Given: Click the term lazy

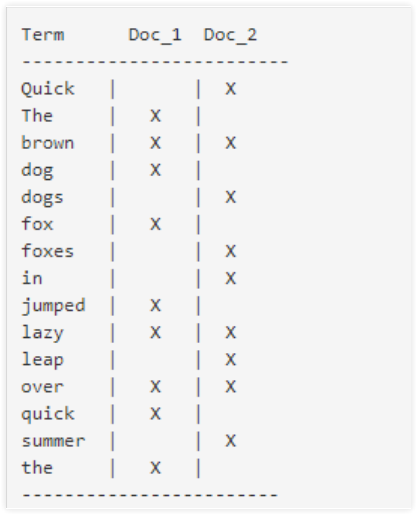Looking at the screenshot, I should [42, 333].
